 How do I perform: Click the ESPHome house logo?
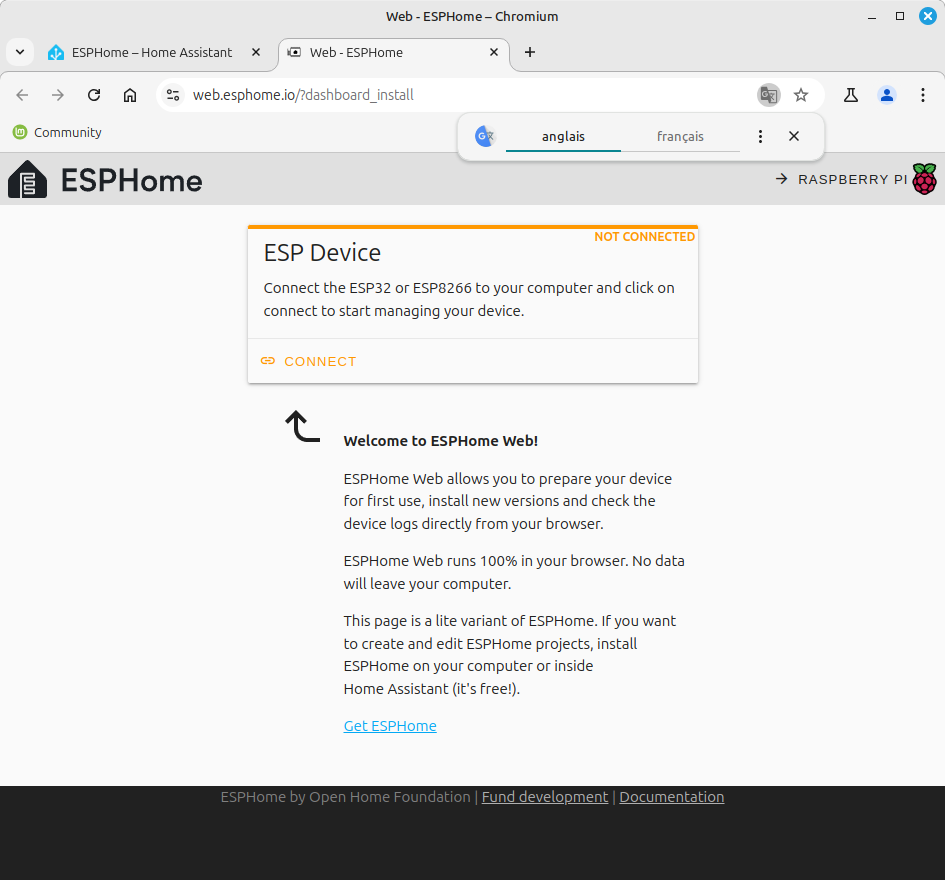(27, 179)
